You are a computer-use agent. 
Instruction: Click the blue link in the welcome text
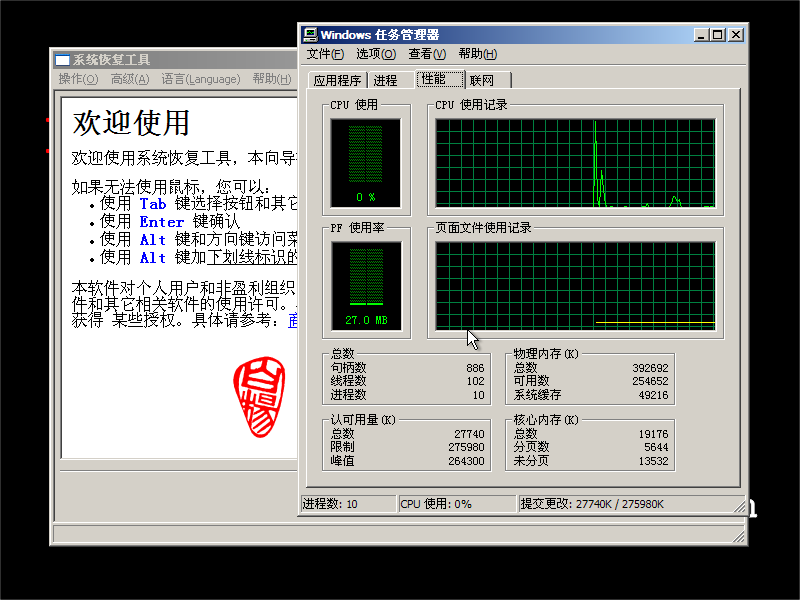coord(293,320)
